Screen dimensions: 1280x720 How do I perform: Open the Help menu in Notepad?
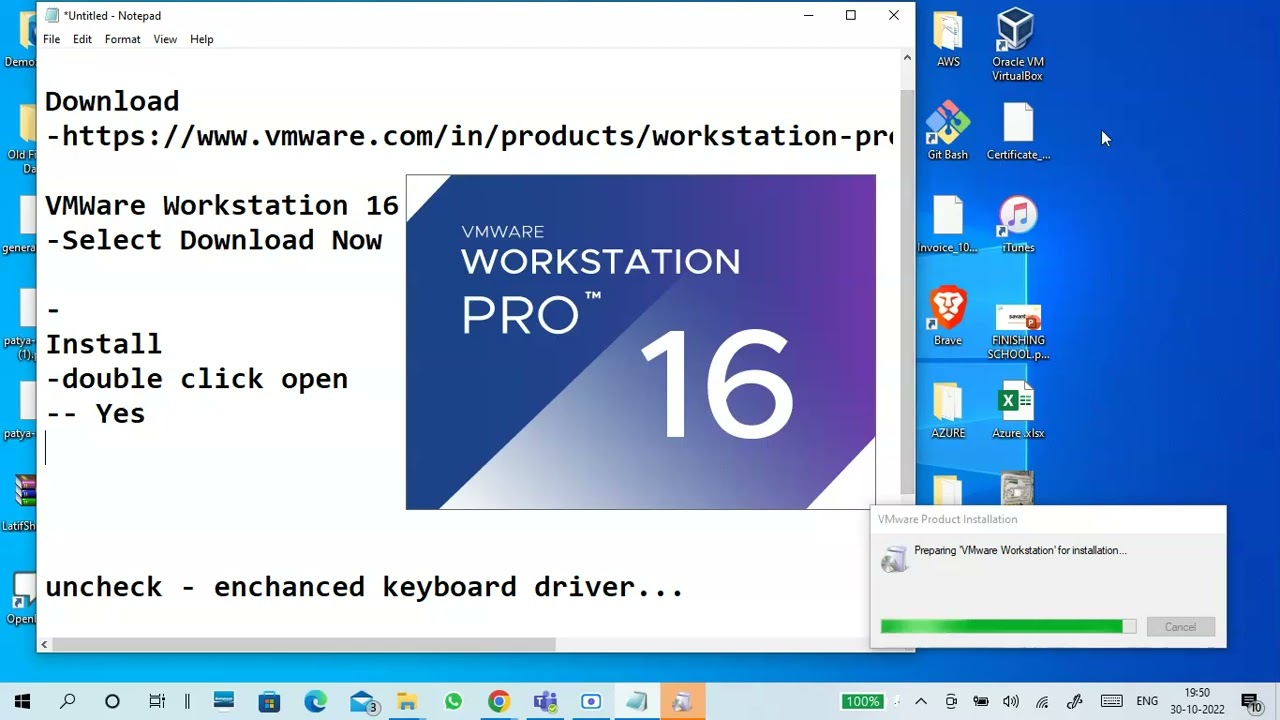[202, 39]
